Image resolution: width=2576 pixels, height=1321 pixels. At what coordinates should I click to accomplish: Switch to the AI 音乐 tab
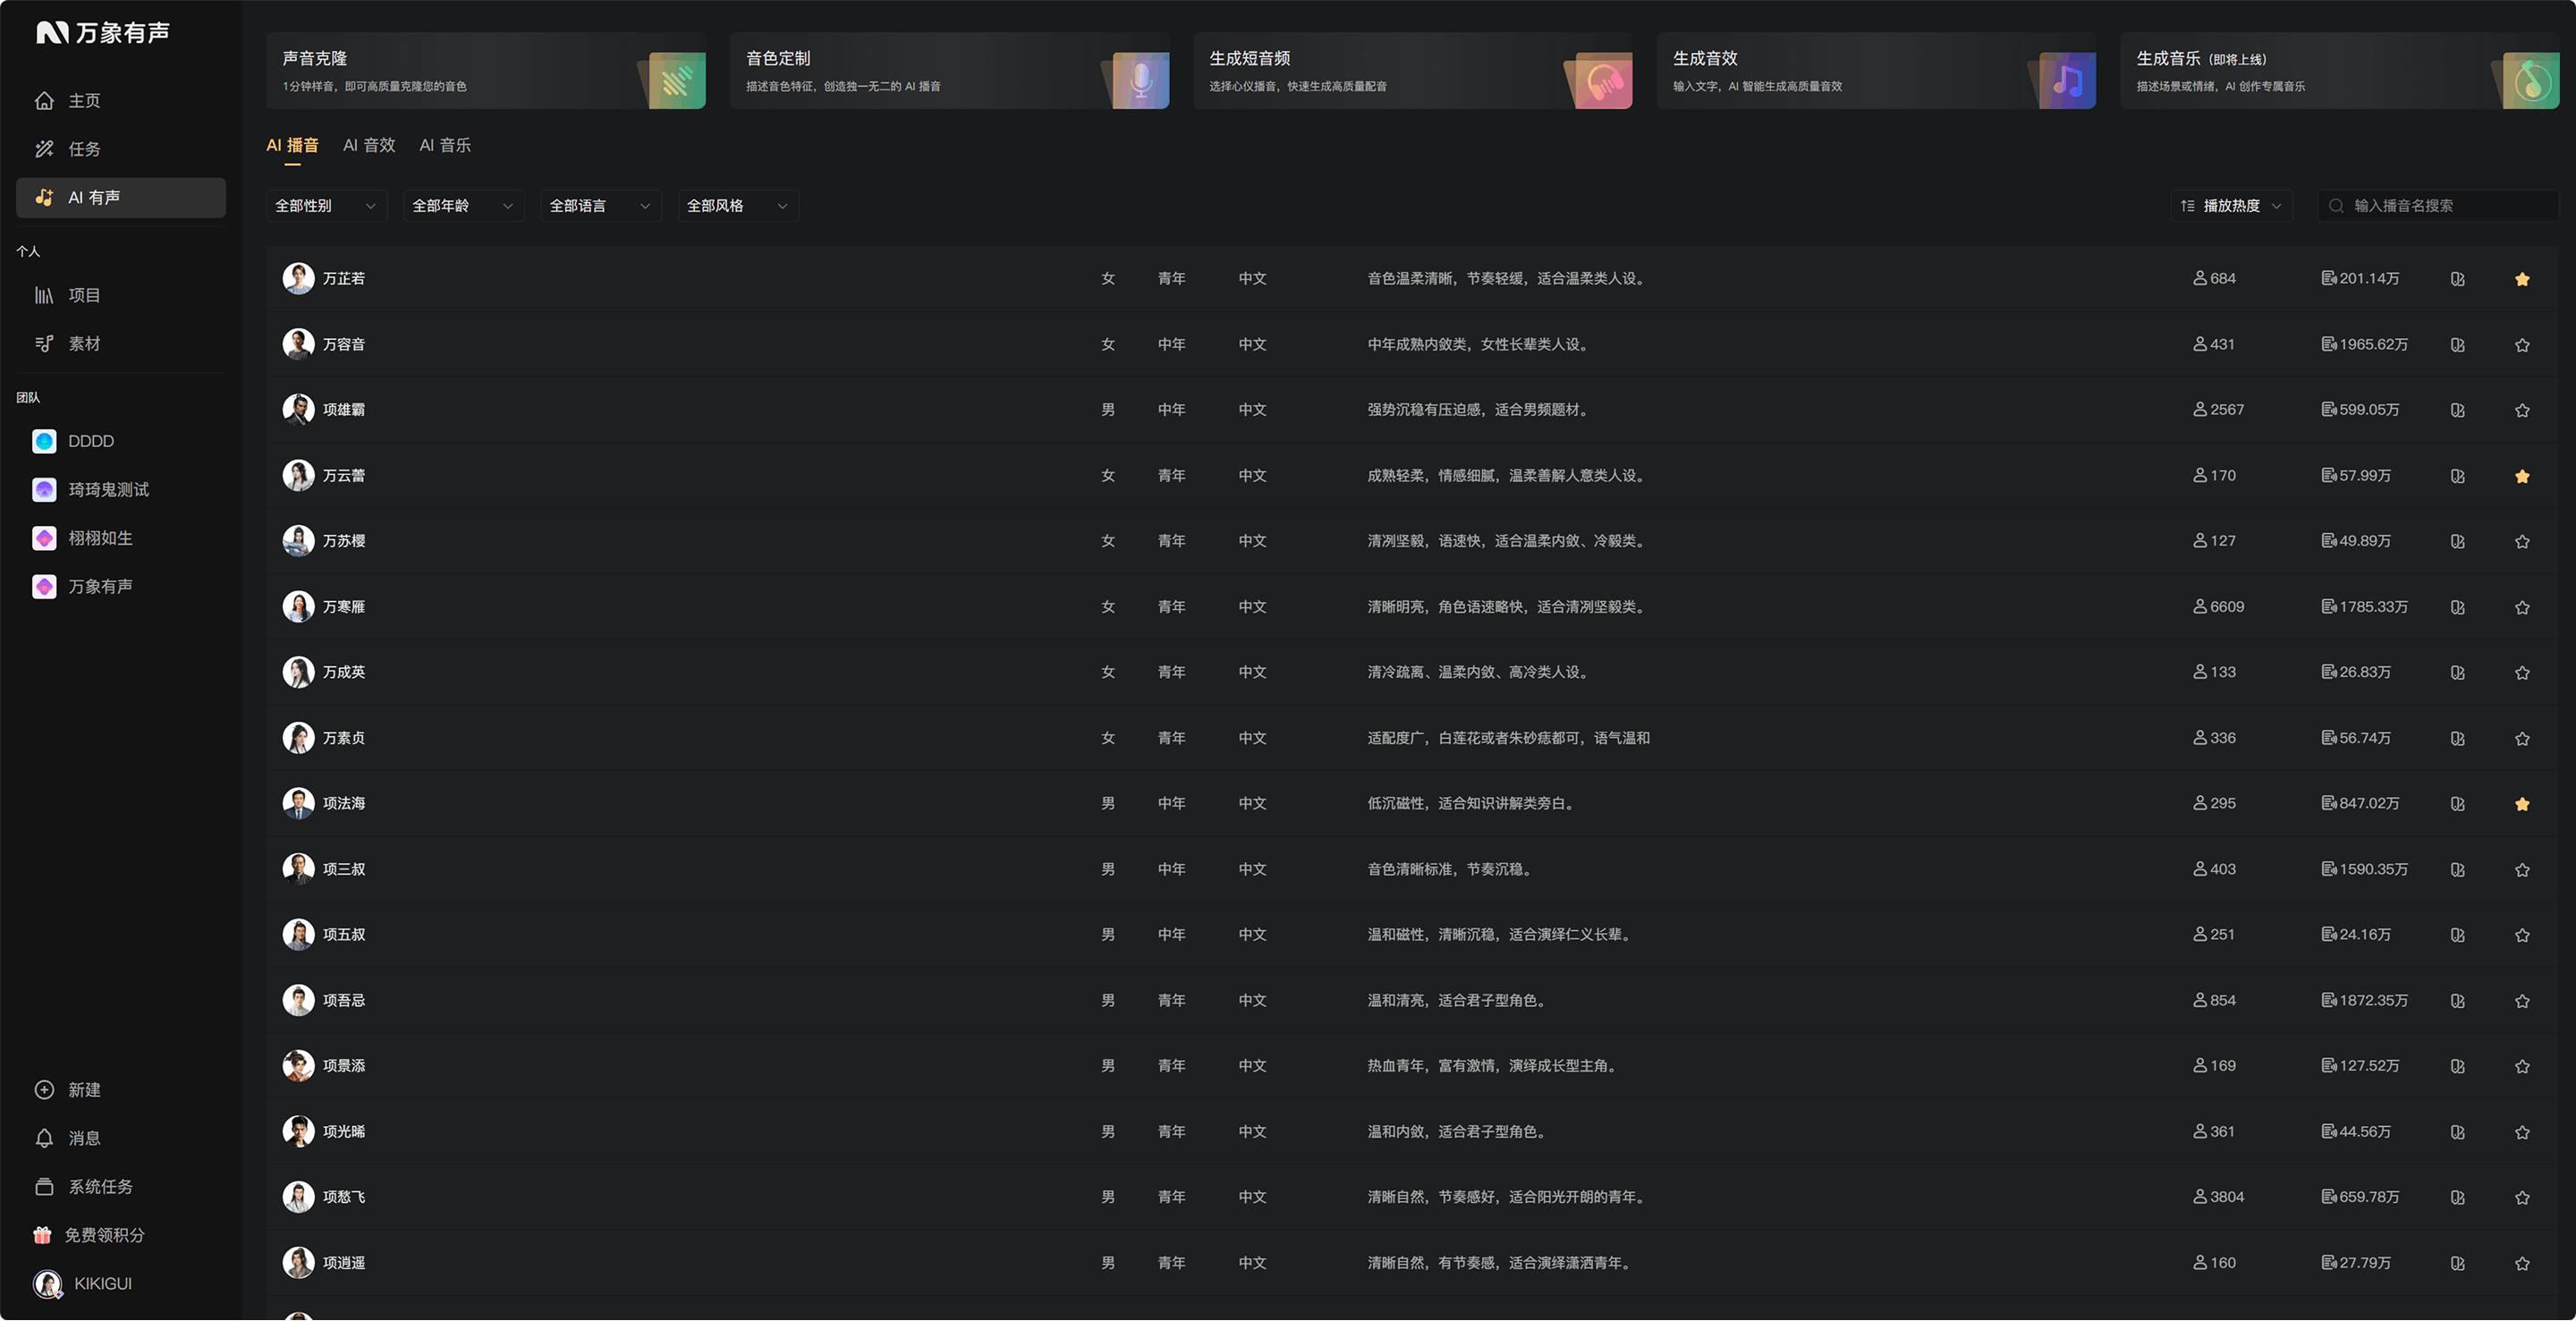(445, 146)
